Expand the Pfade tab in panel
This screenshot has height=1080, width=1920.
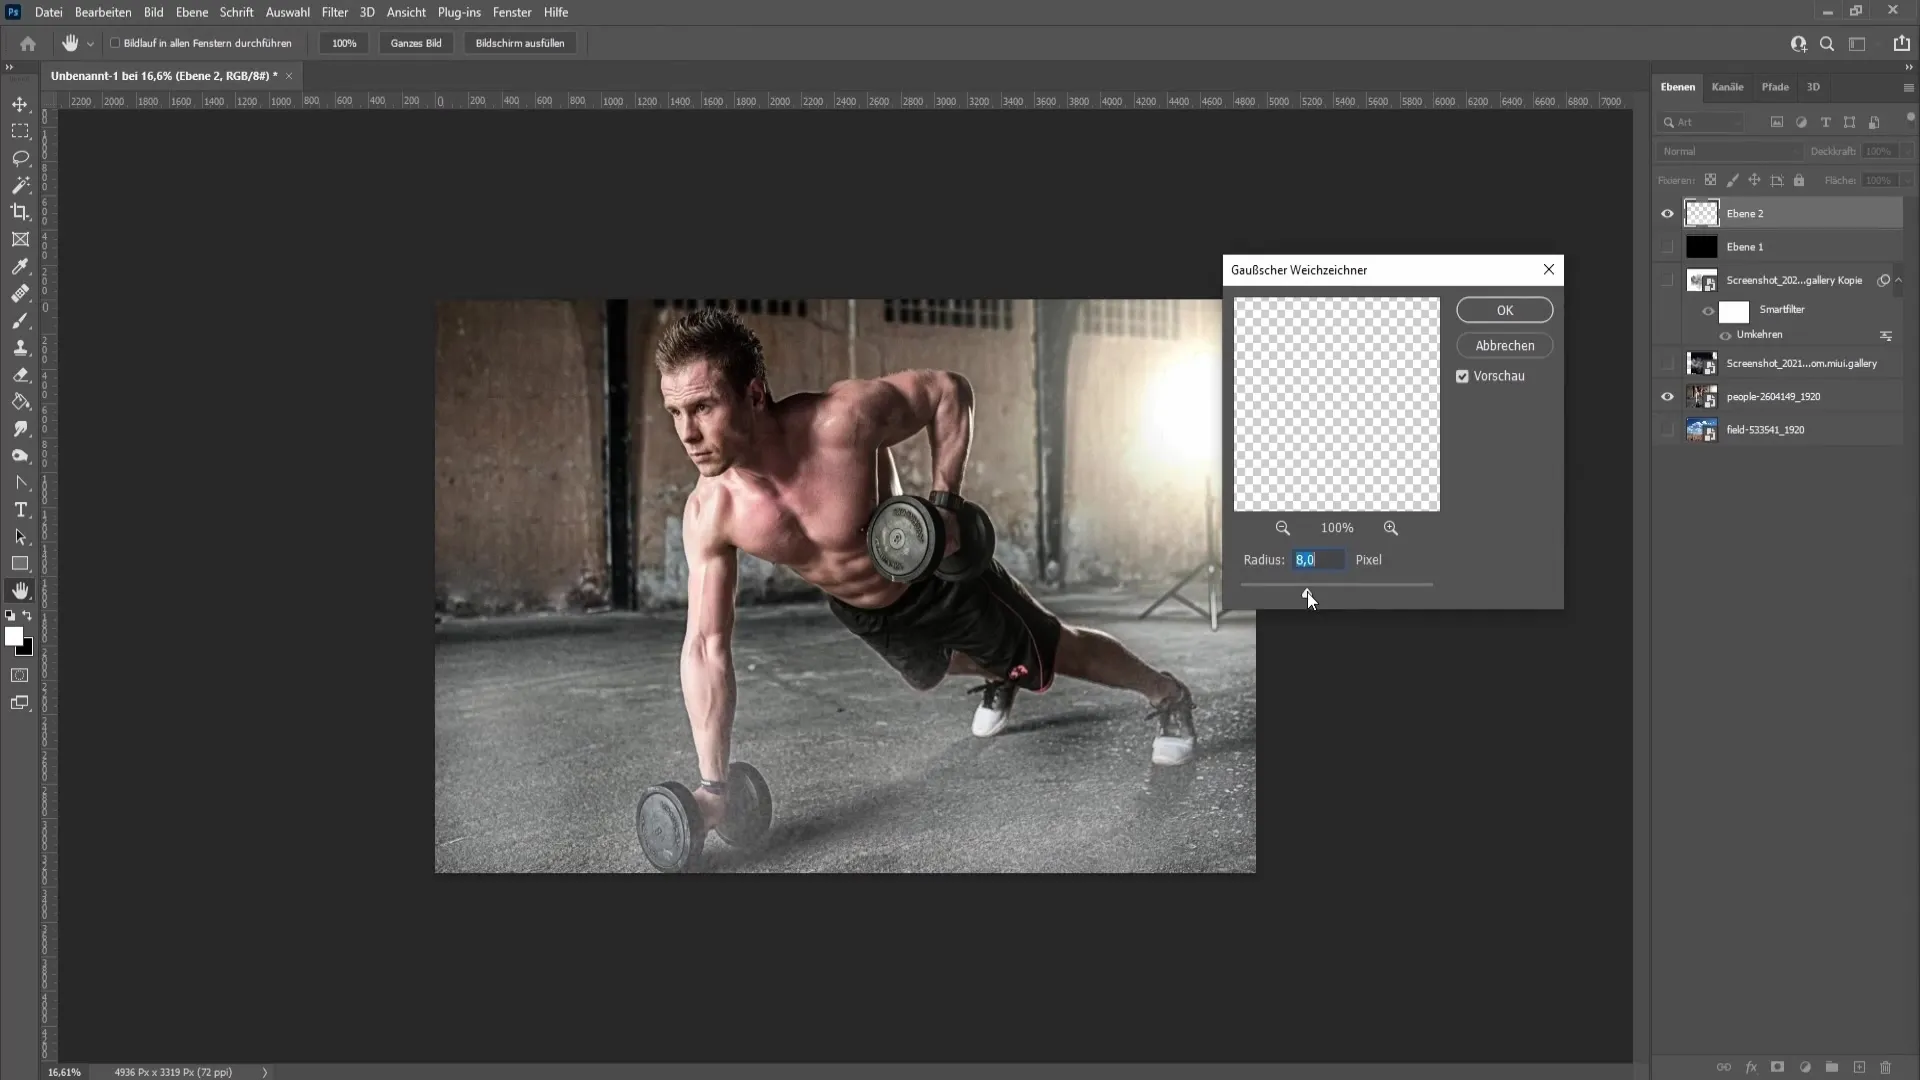click(x=1774, y=86)
